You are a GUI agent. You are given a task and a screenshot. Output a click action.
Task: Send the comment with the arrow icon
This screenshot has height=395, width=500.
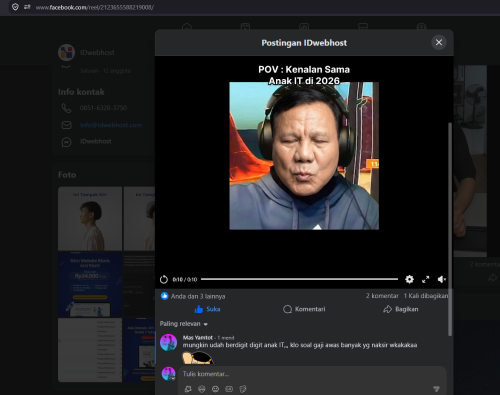pos(436,388)
